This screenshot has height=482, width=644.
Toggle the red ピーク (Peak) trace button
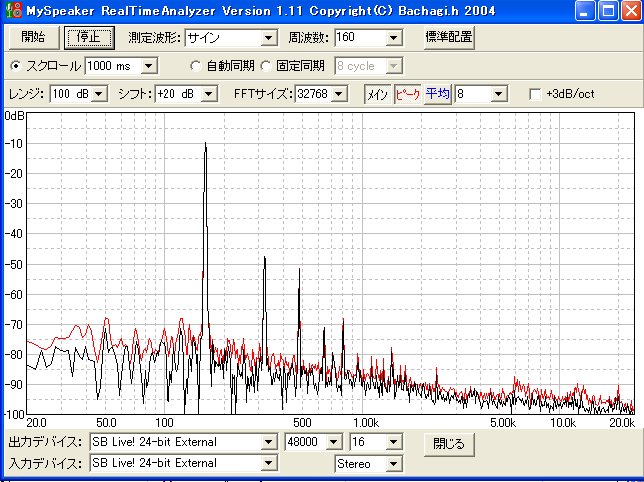pos(407,93)
